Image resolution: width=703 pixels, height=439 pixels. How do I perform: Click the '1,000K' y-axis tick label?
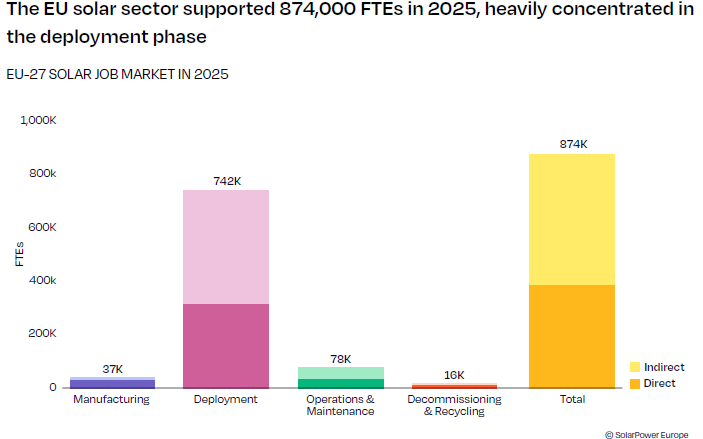coord(38,120)
